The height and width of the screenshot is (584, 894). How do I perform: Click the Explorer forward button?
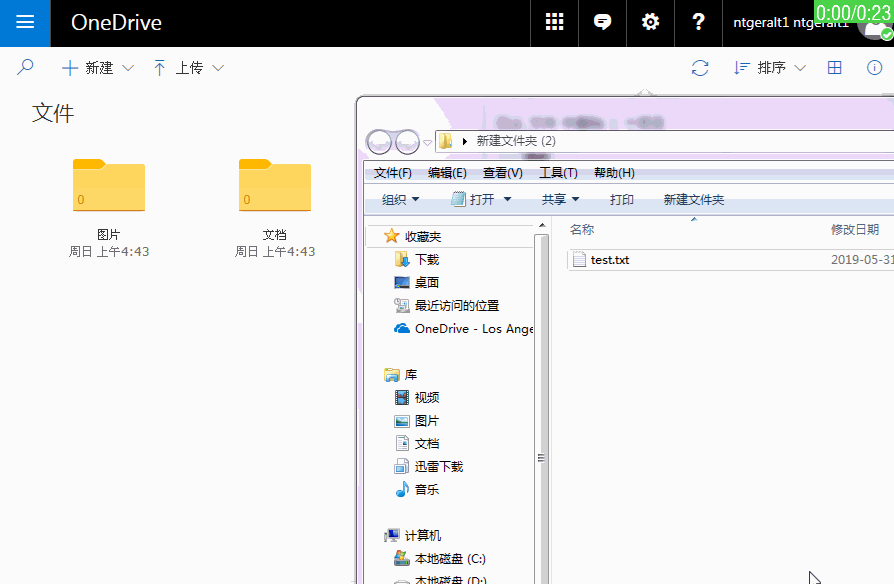coord(407,141)
